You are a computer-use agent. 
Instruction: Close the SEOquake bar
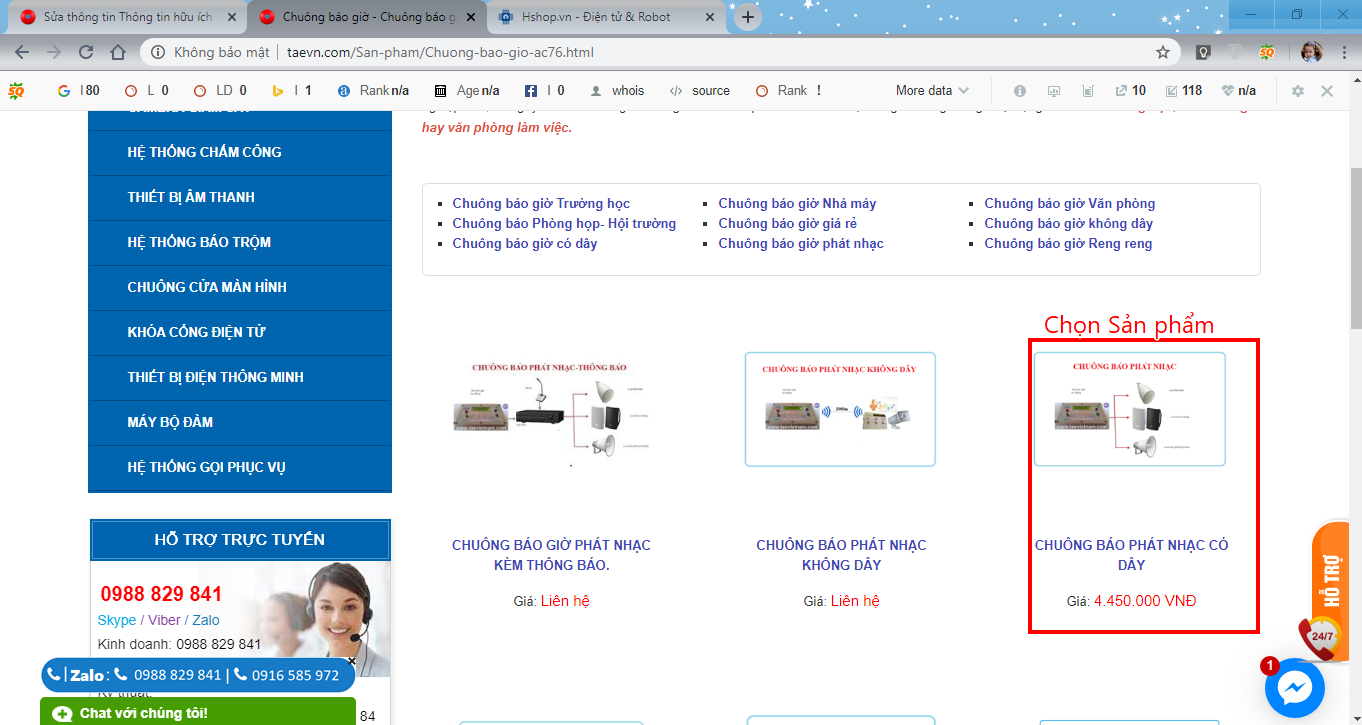click(1327, 90)
